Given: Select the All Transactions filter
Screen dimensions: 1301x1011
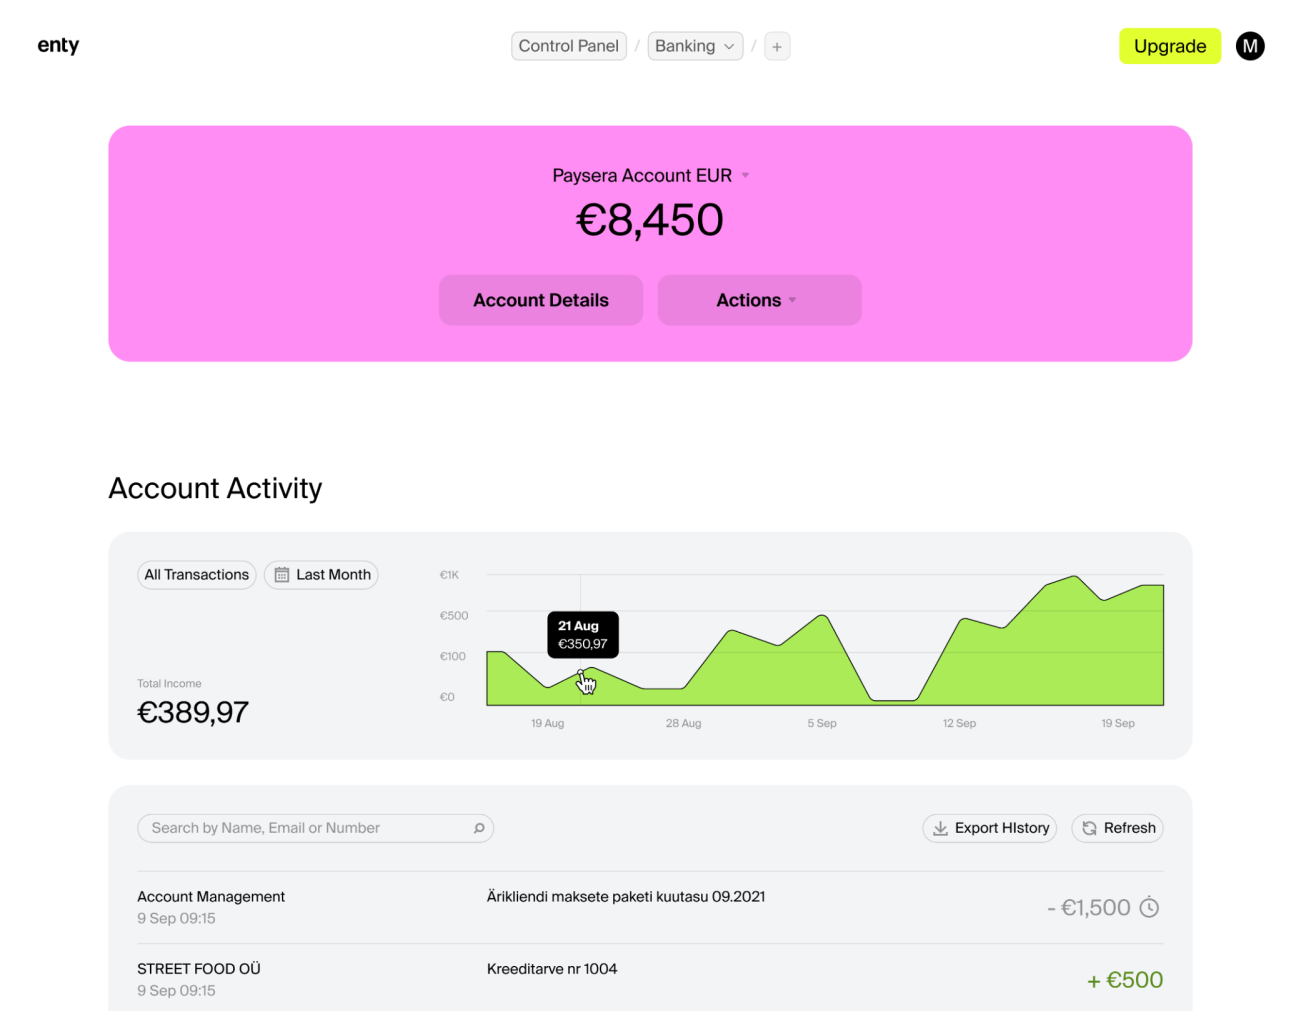Looking at the screenshot, I should [x=197, y=575].
